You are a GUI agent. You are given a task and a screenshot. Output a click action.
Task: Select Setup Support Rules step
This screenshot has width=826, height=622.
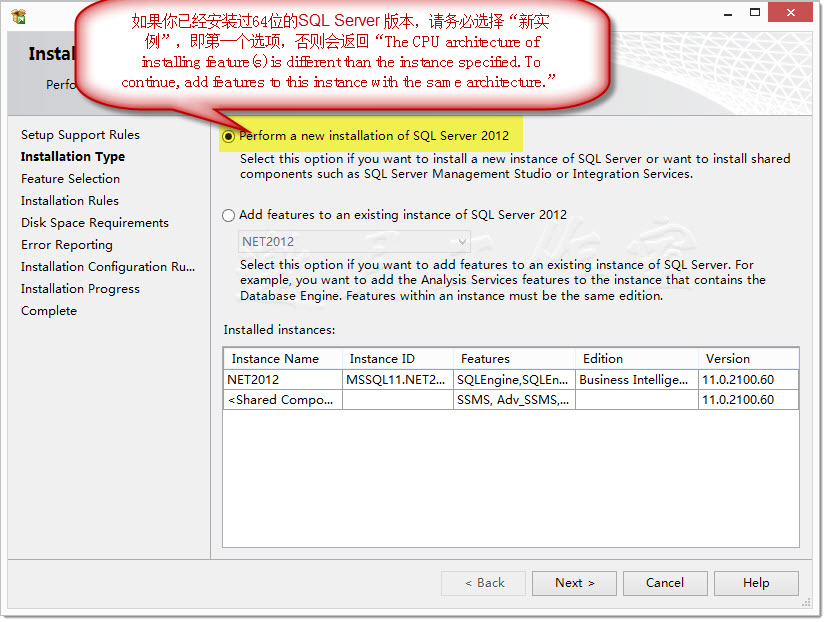(81, 135)
